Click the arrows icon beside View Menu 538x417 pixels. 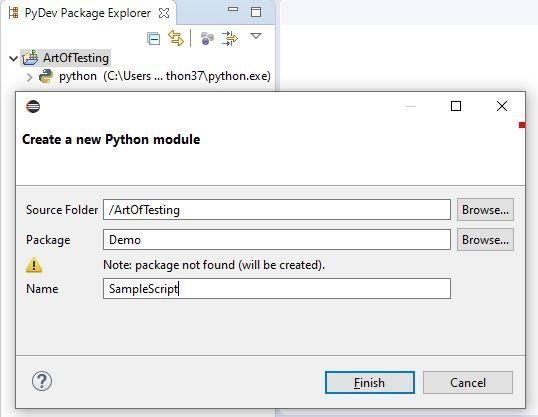click(x=230, y=38)
